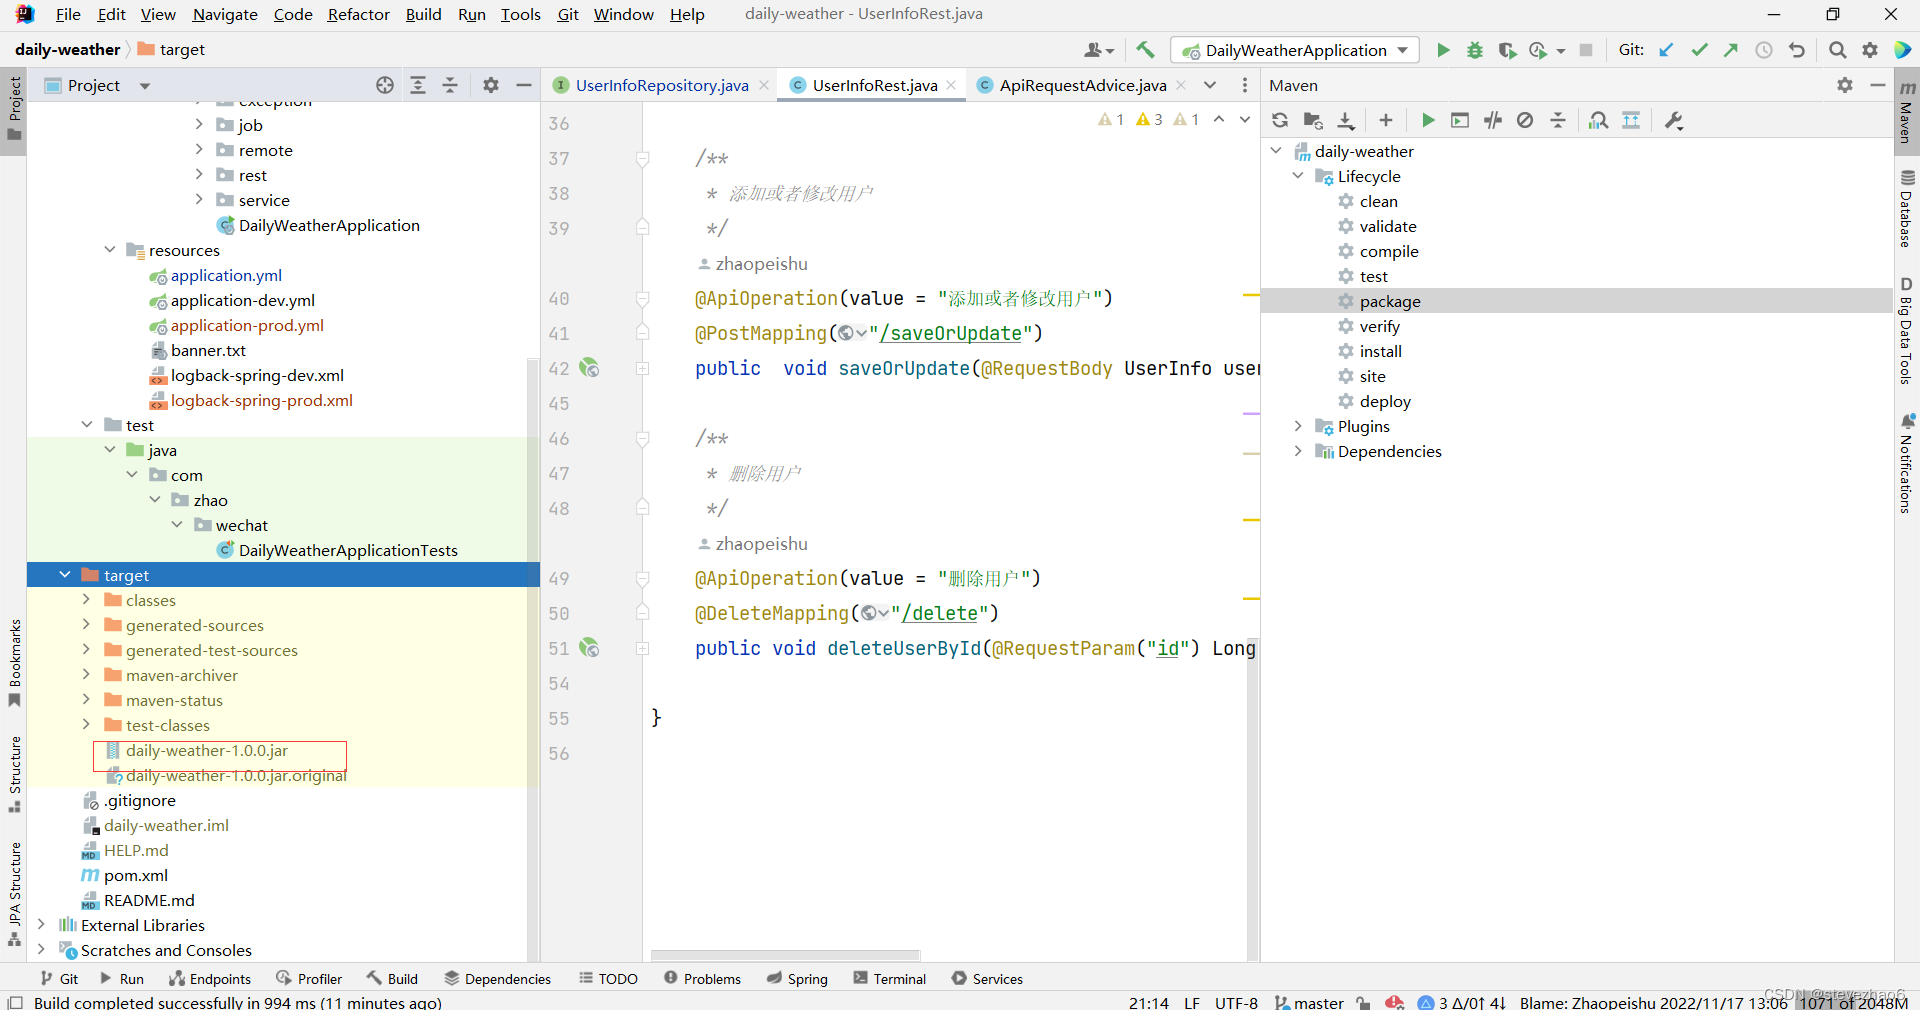Image resolution: width=1920 pixels, height=1010 pixels.
Task: Open the DailyWeatherApplication run configuration dropdown
Action: 1296,50
